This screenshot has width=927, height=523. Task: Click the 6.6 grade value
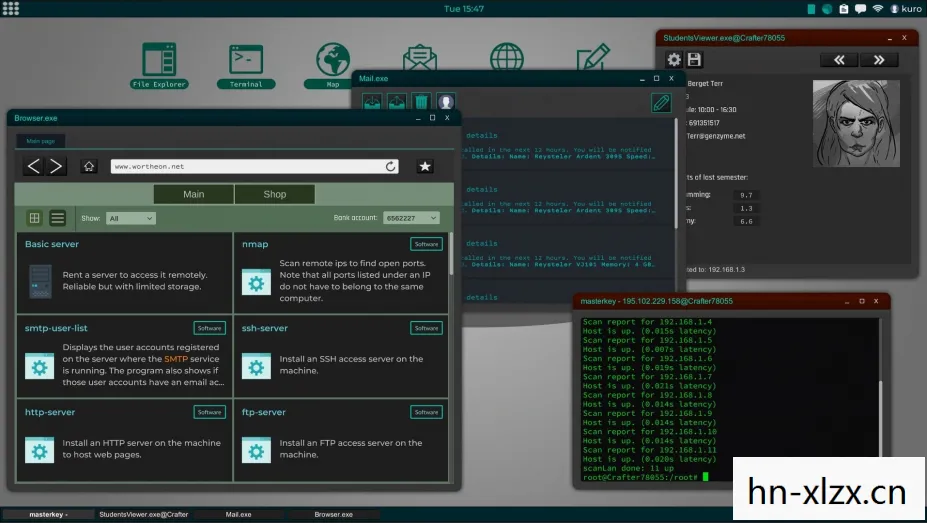click(746, 222)
